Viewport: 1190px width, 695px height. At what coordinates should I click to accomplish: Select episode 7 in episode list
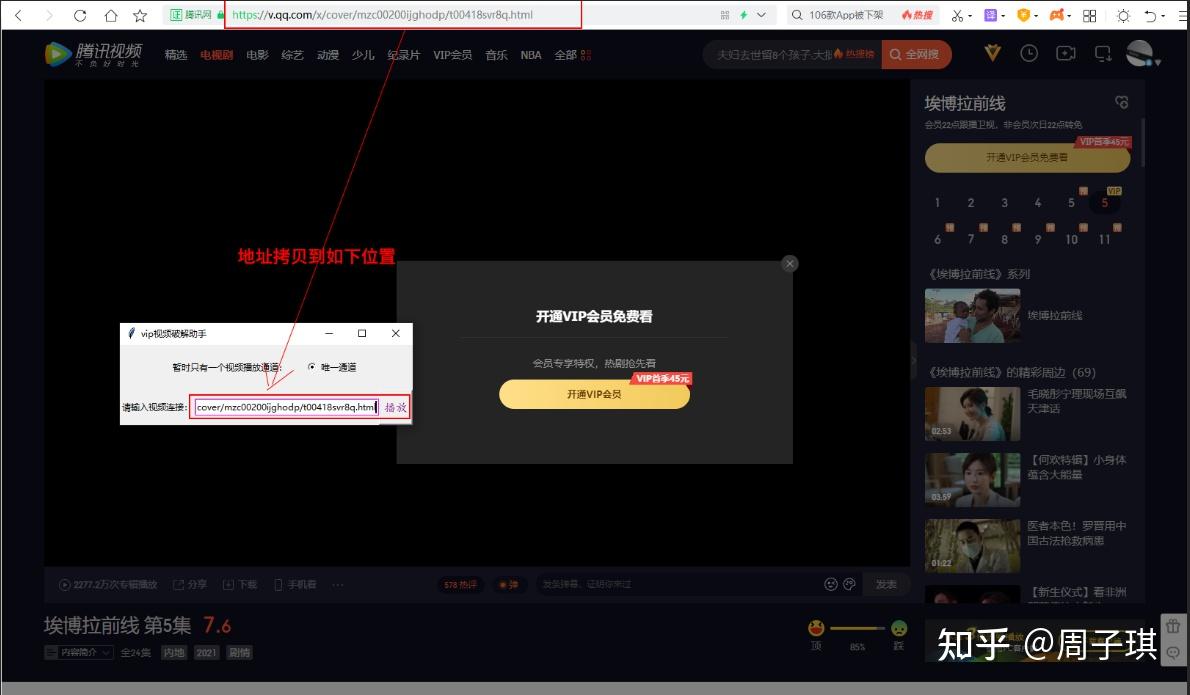pos(971,239)
